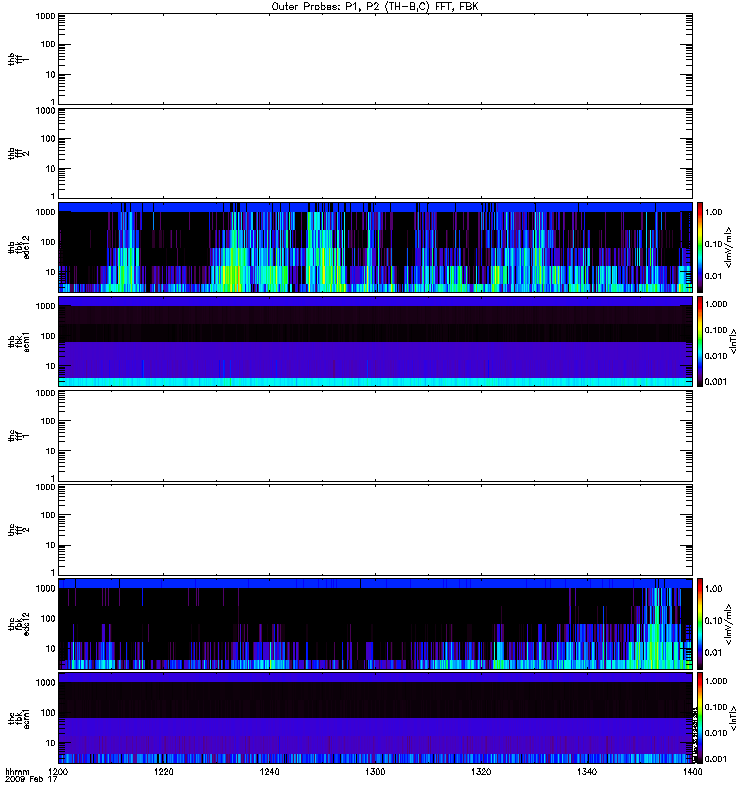The width and height of the screenshot is (750, 800).
Task: Click the "<|mV/m|>" unit label beside thb edc12 color bar
Action: 729,247
